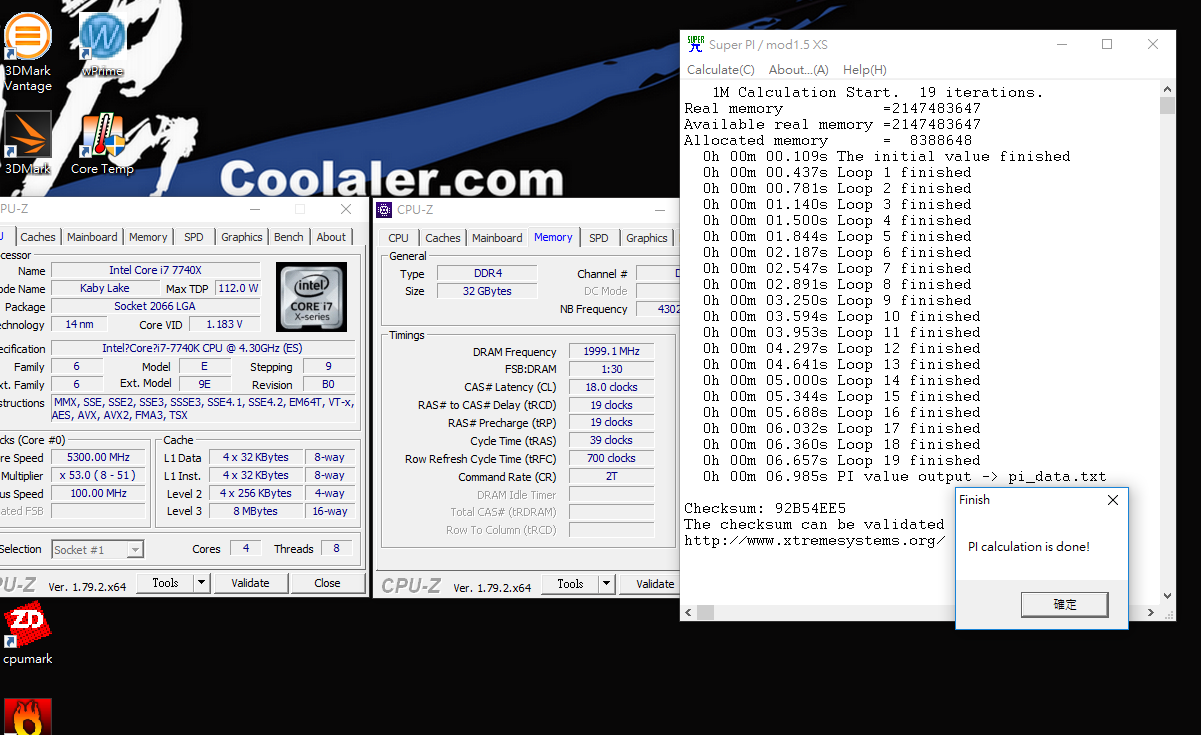Click the DRAM Frequency 1999.1 MHz value

pyautogui.click(x=610, y=352)
